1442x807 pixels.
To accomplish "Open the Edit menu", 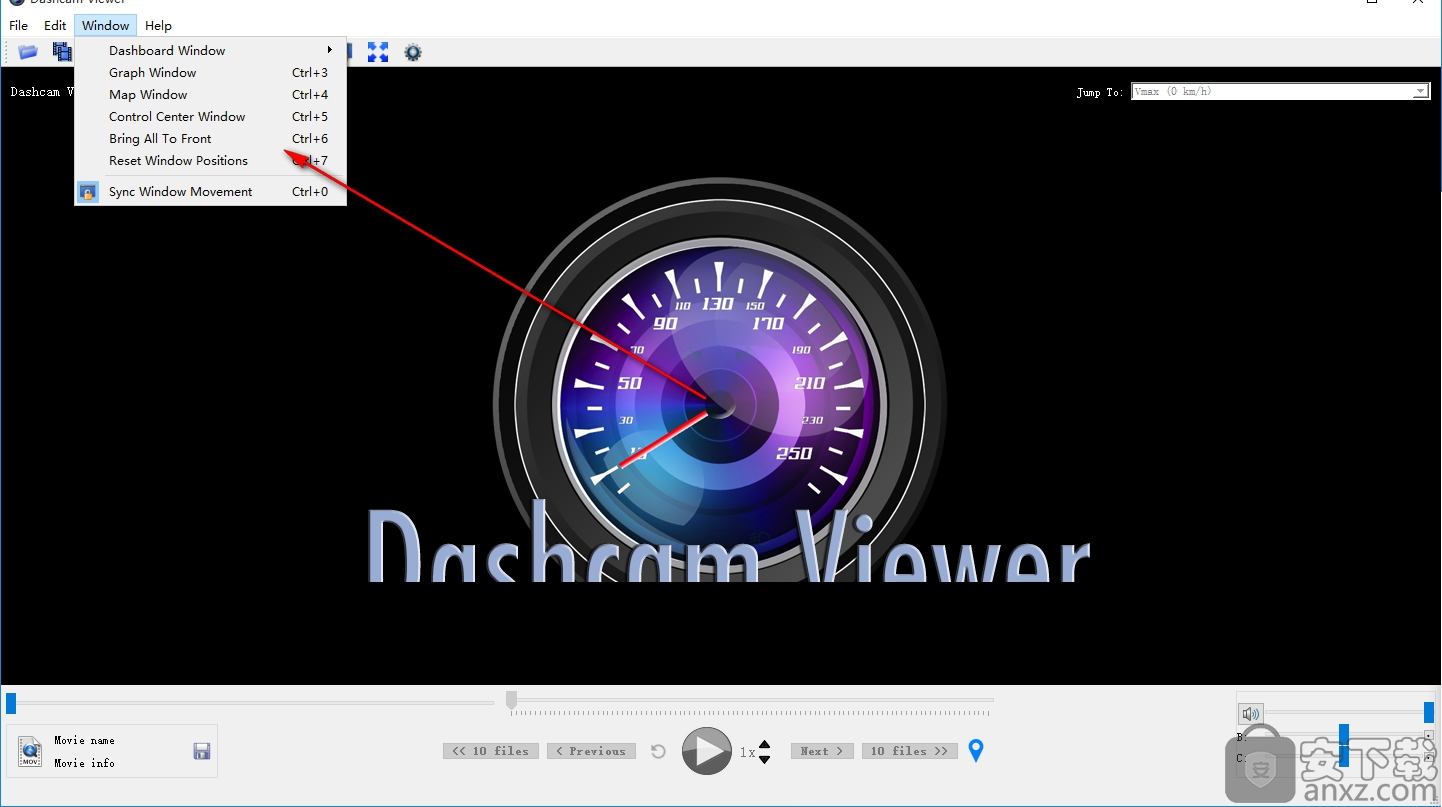I will pos(55,25).
